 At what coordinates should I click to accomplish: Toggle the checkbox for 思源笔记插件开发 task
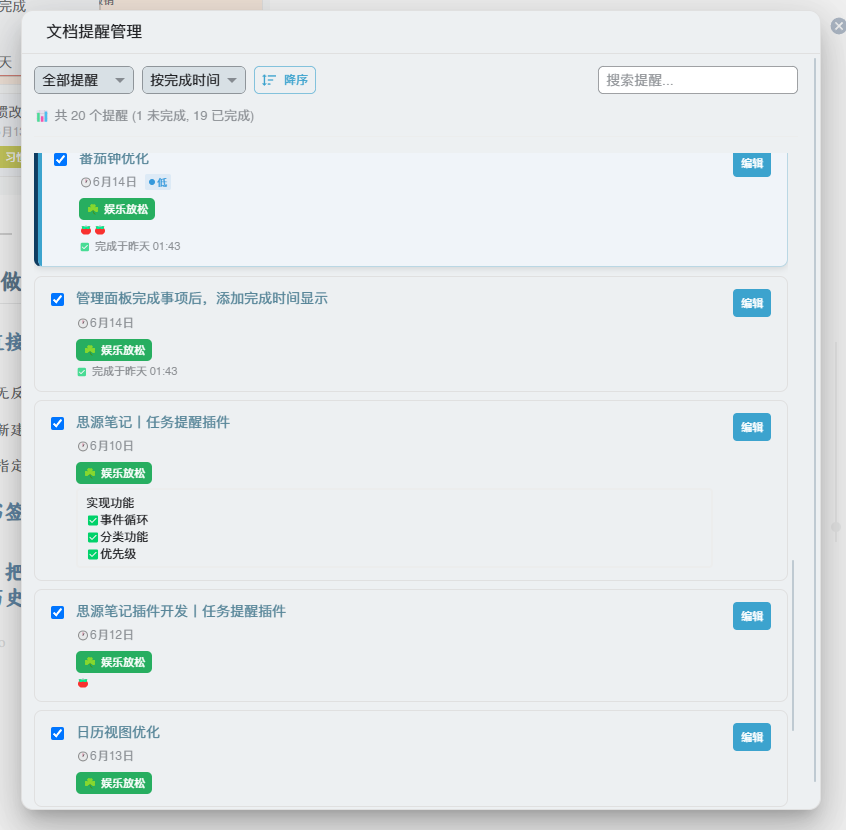(57, 612)
